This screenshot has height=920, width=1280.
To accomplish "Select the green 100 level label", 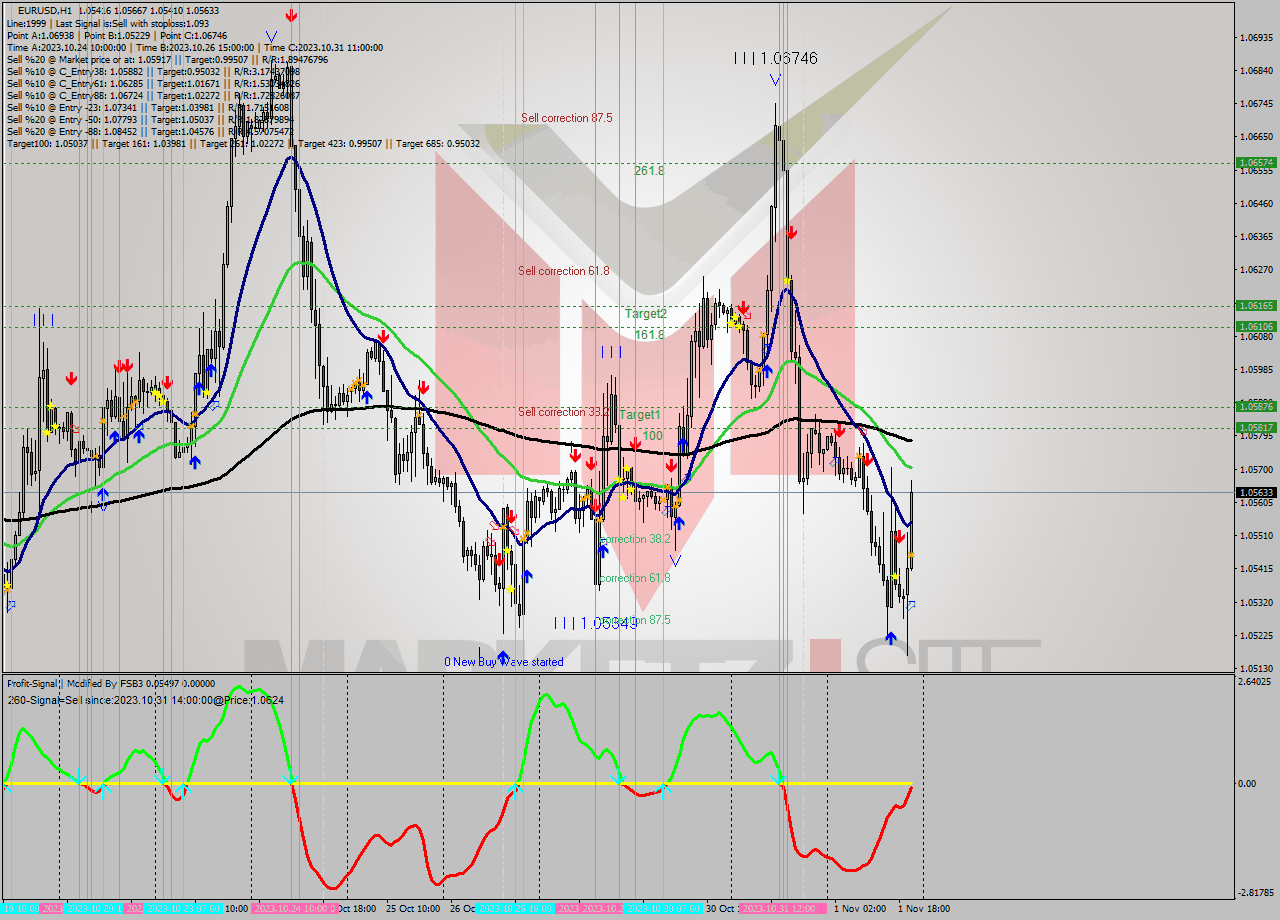I will [652, 436].
